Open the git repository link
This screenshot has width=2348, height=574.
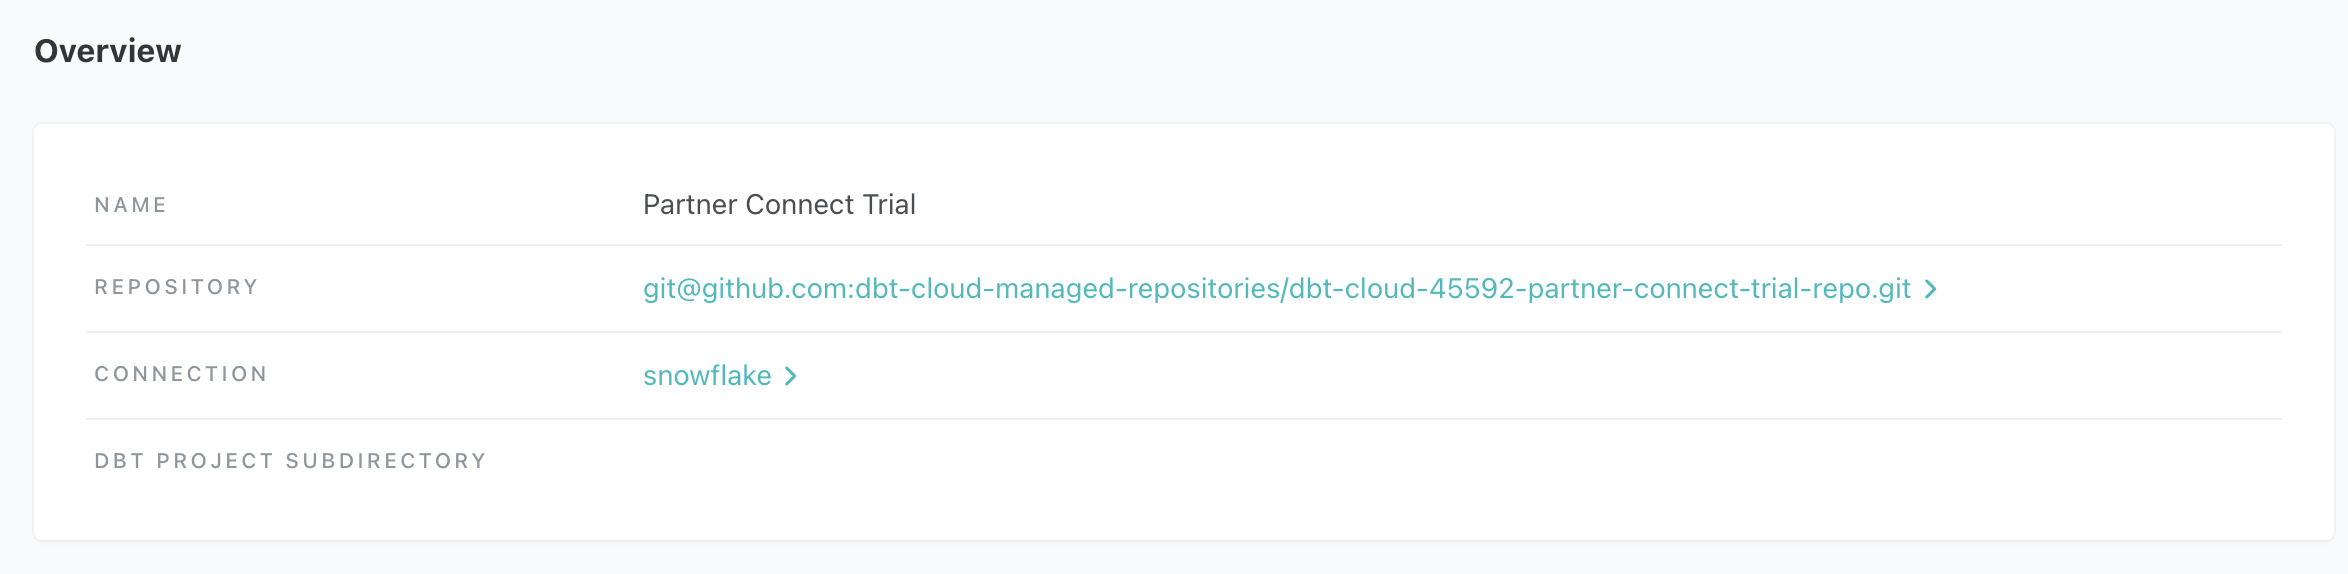click(x=1276, y=289)
